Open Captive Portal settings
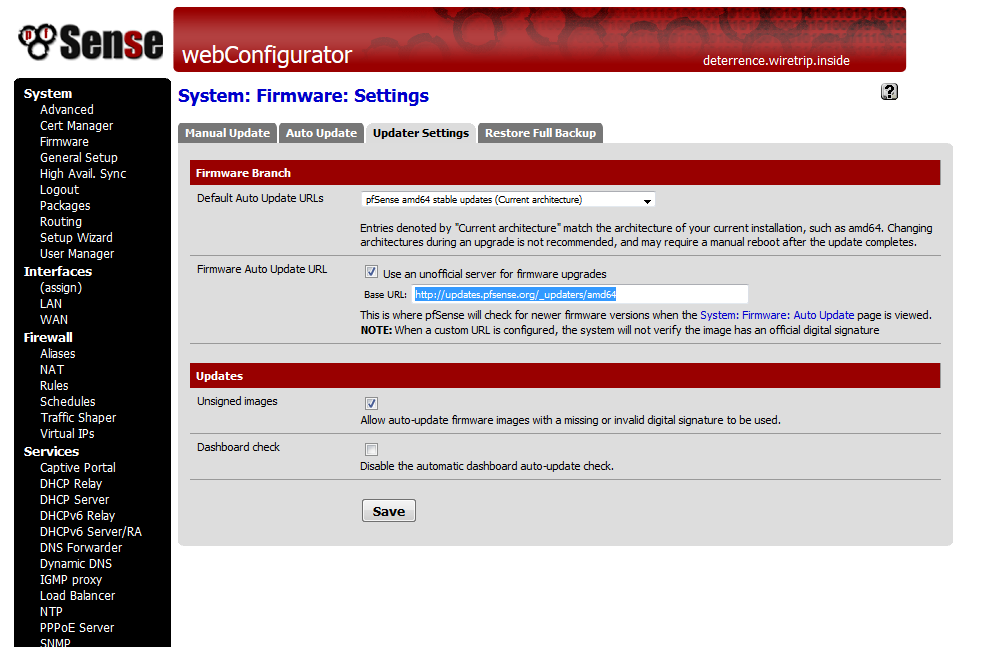Image resolution: width=987 pixels, height=647 pixels. [x=77, y=468]
